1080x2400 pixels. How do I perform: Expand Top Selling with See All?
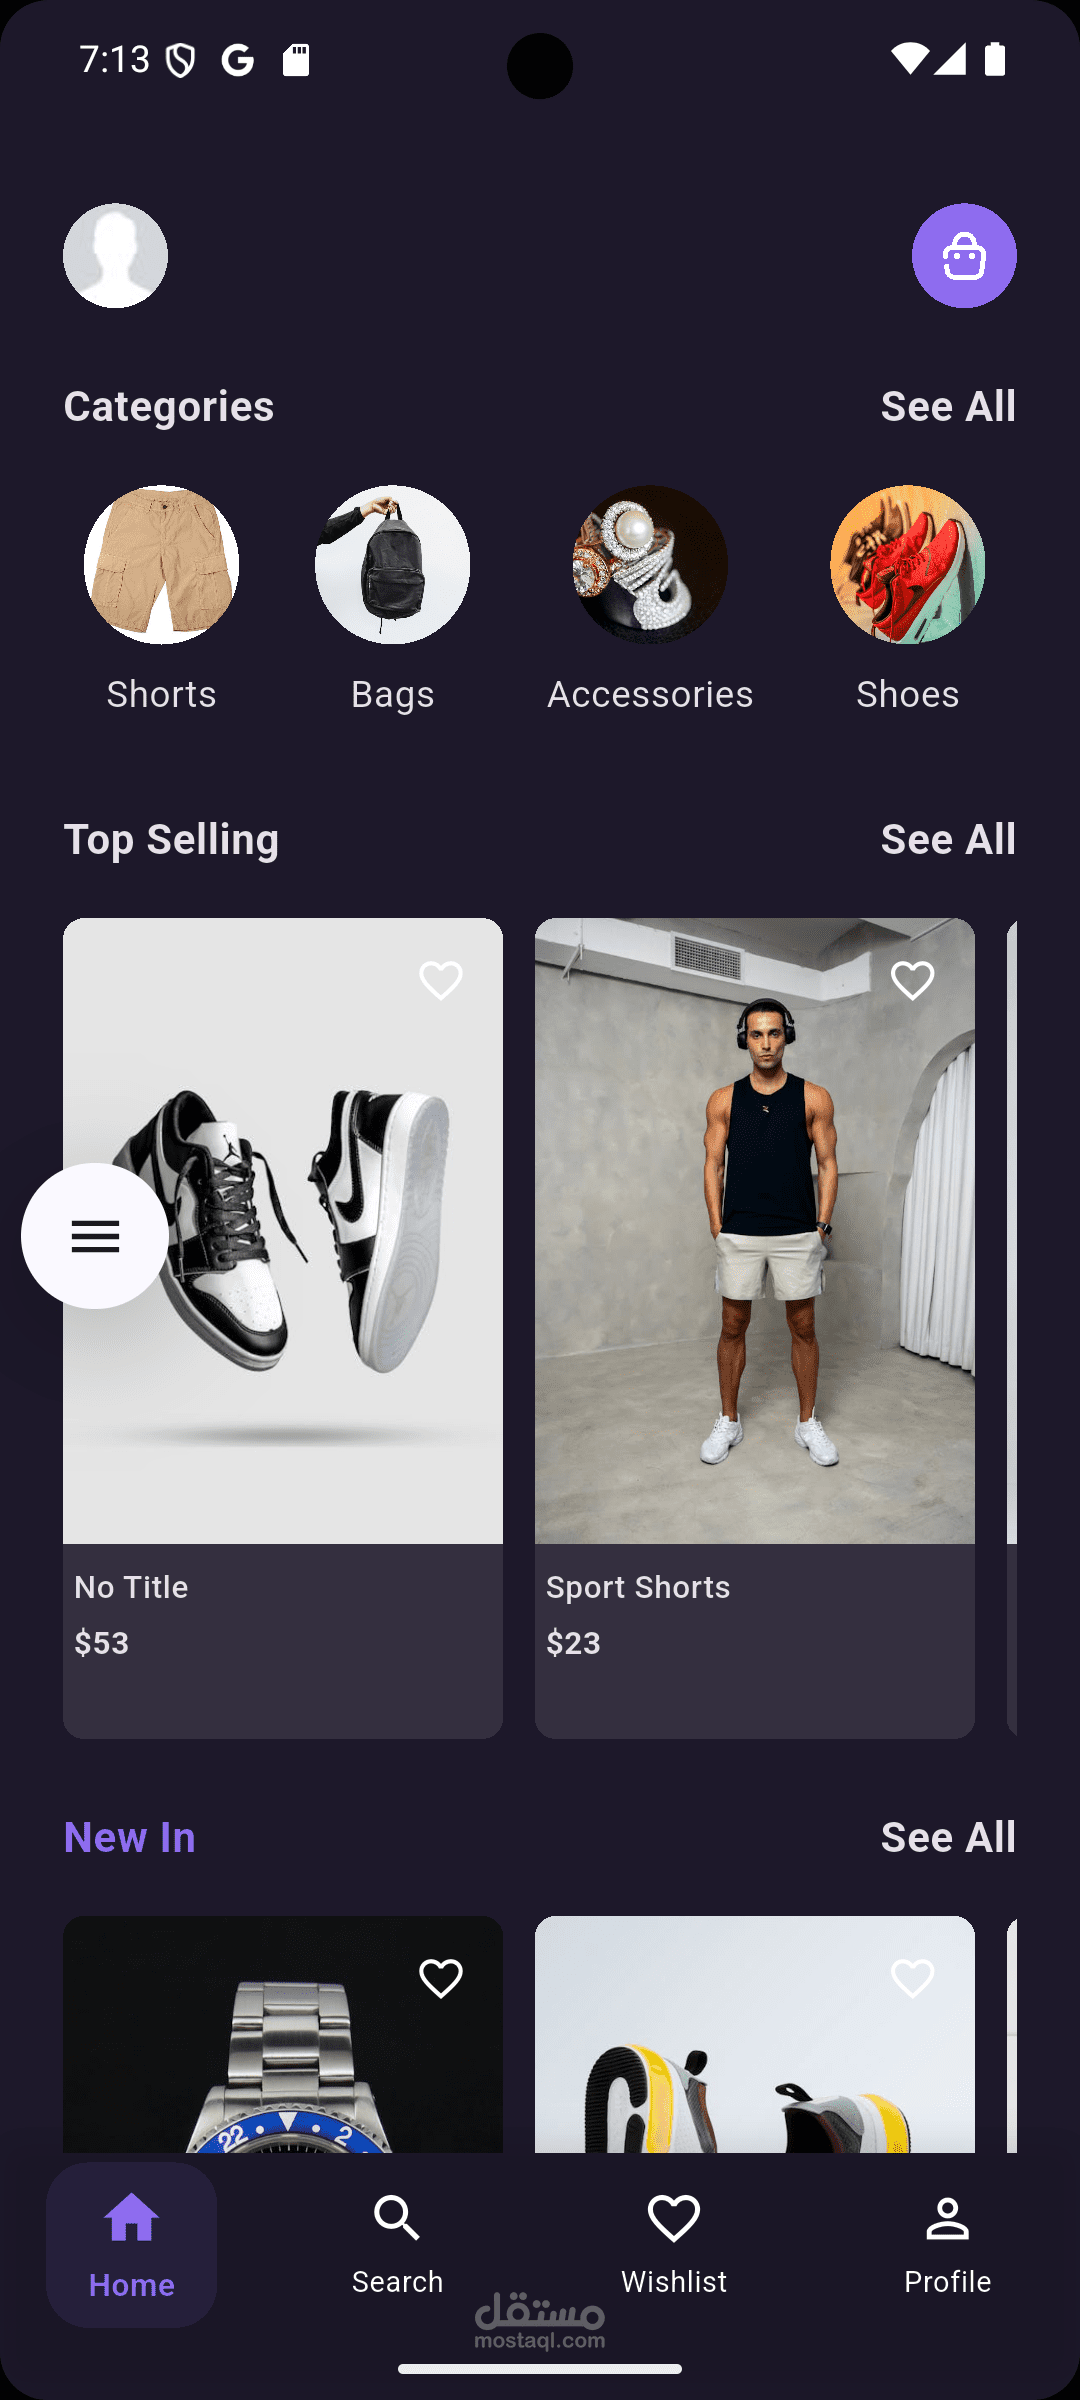point(948,839)
